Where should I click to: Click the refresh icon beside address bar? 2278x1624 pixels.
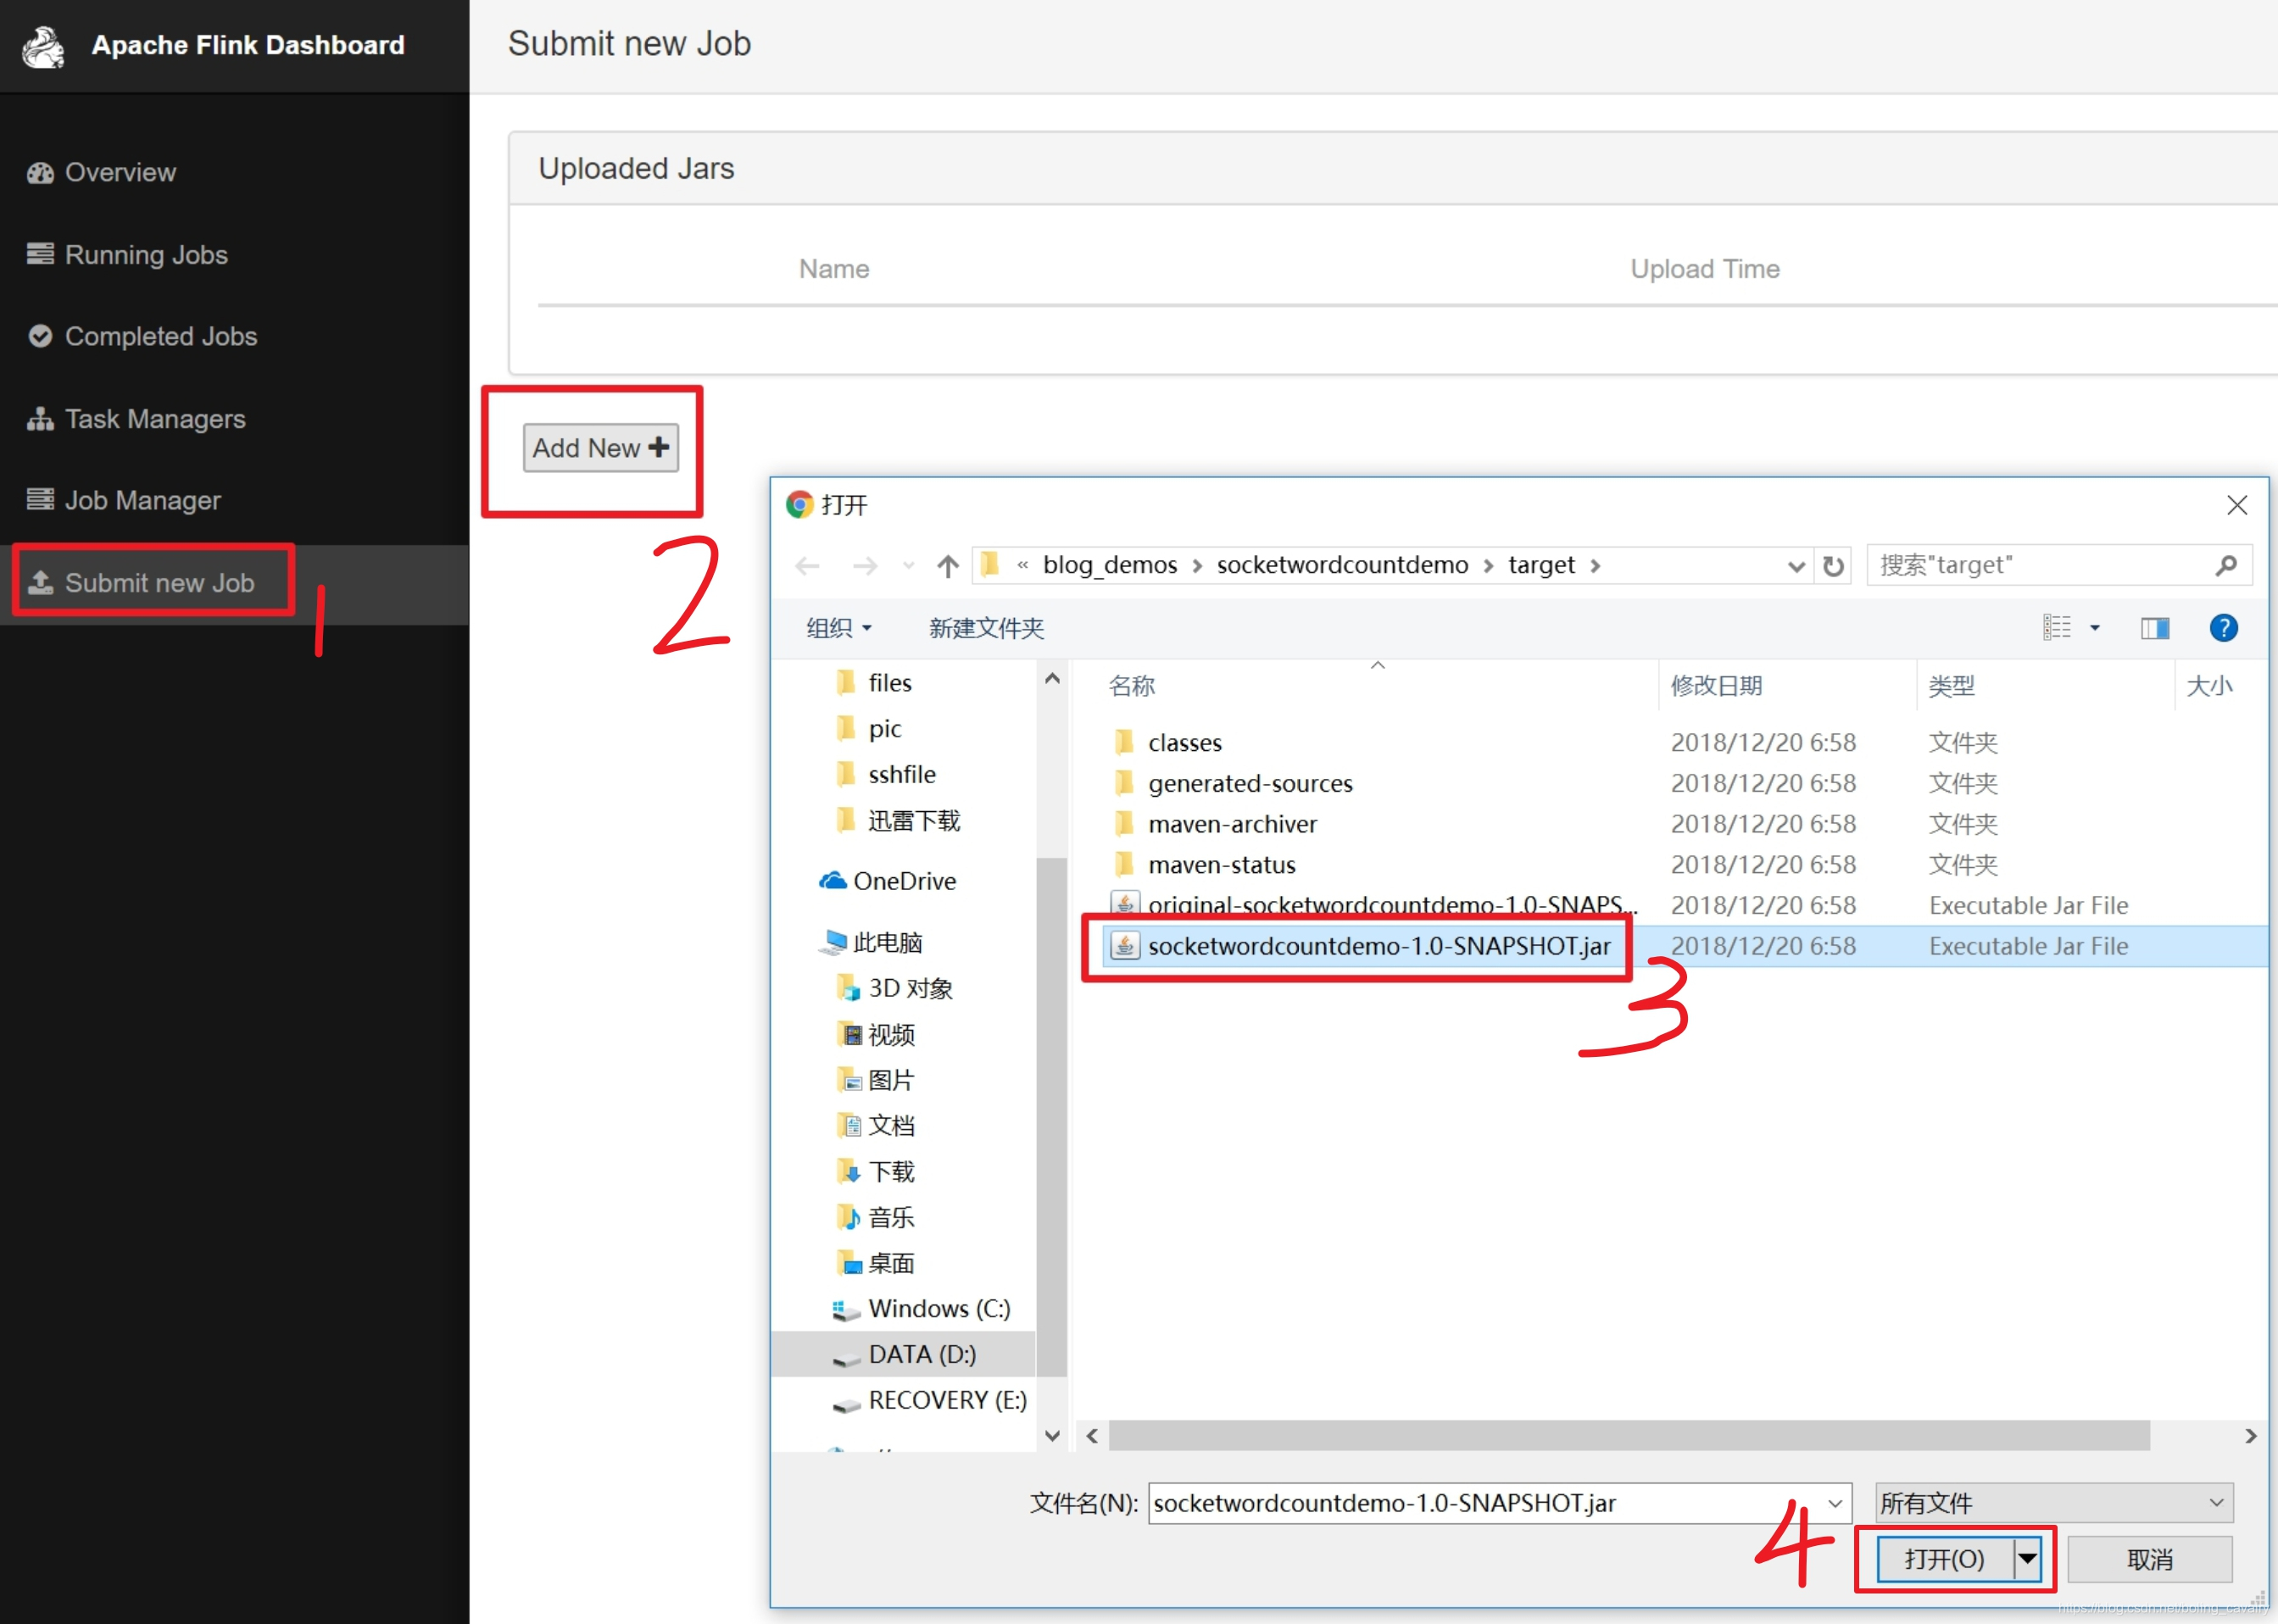1832,566
